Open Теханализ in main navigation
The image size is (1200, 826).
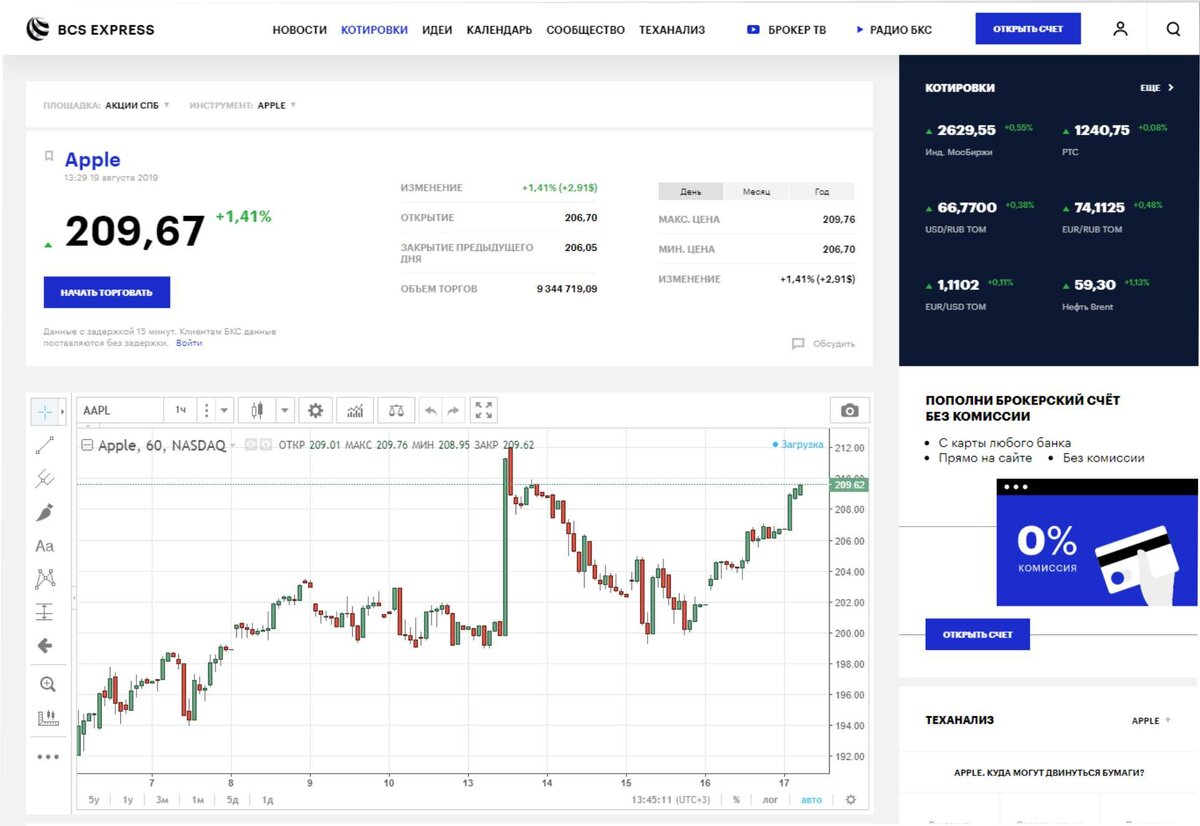tap(672, 30)
